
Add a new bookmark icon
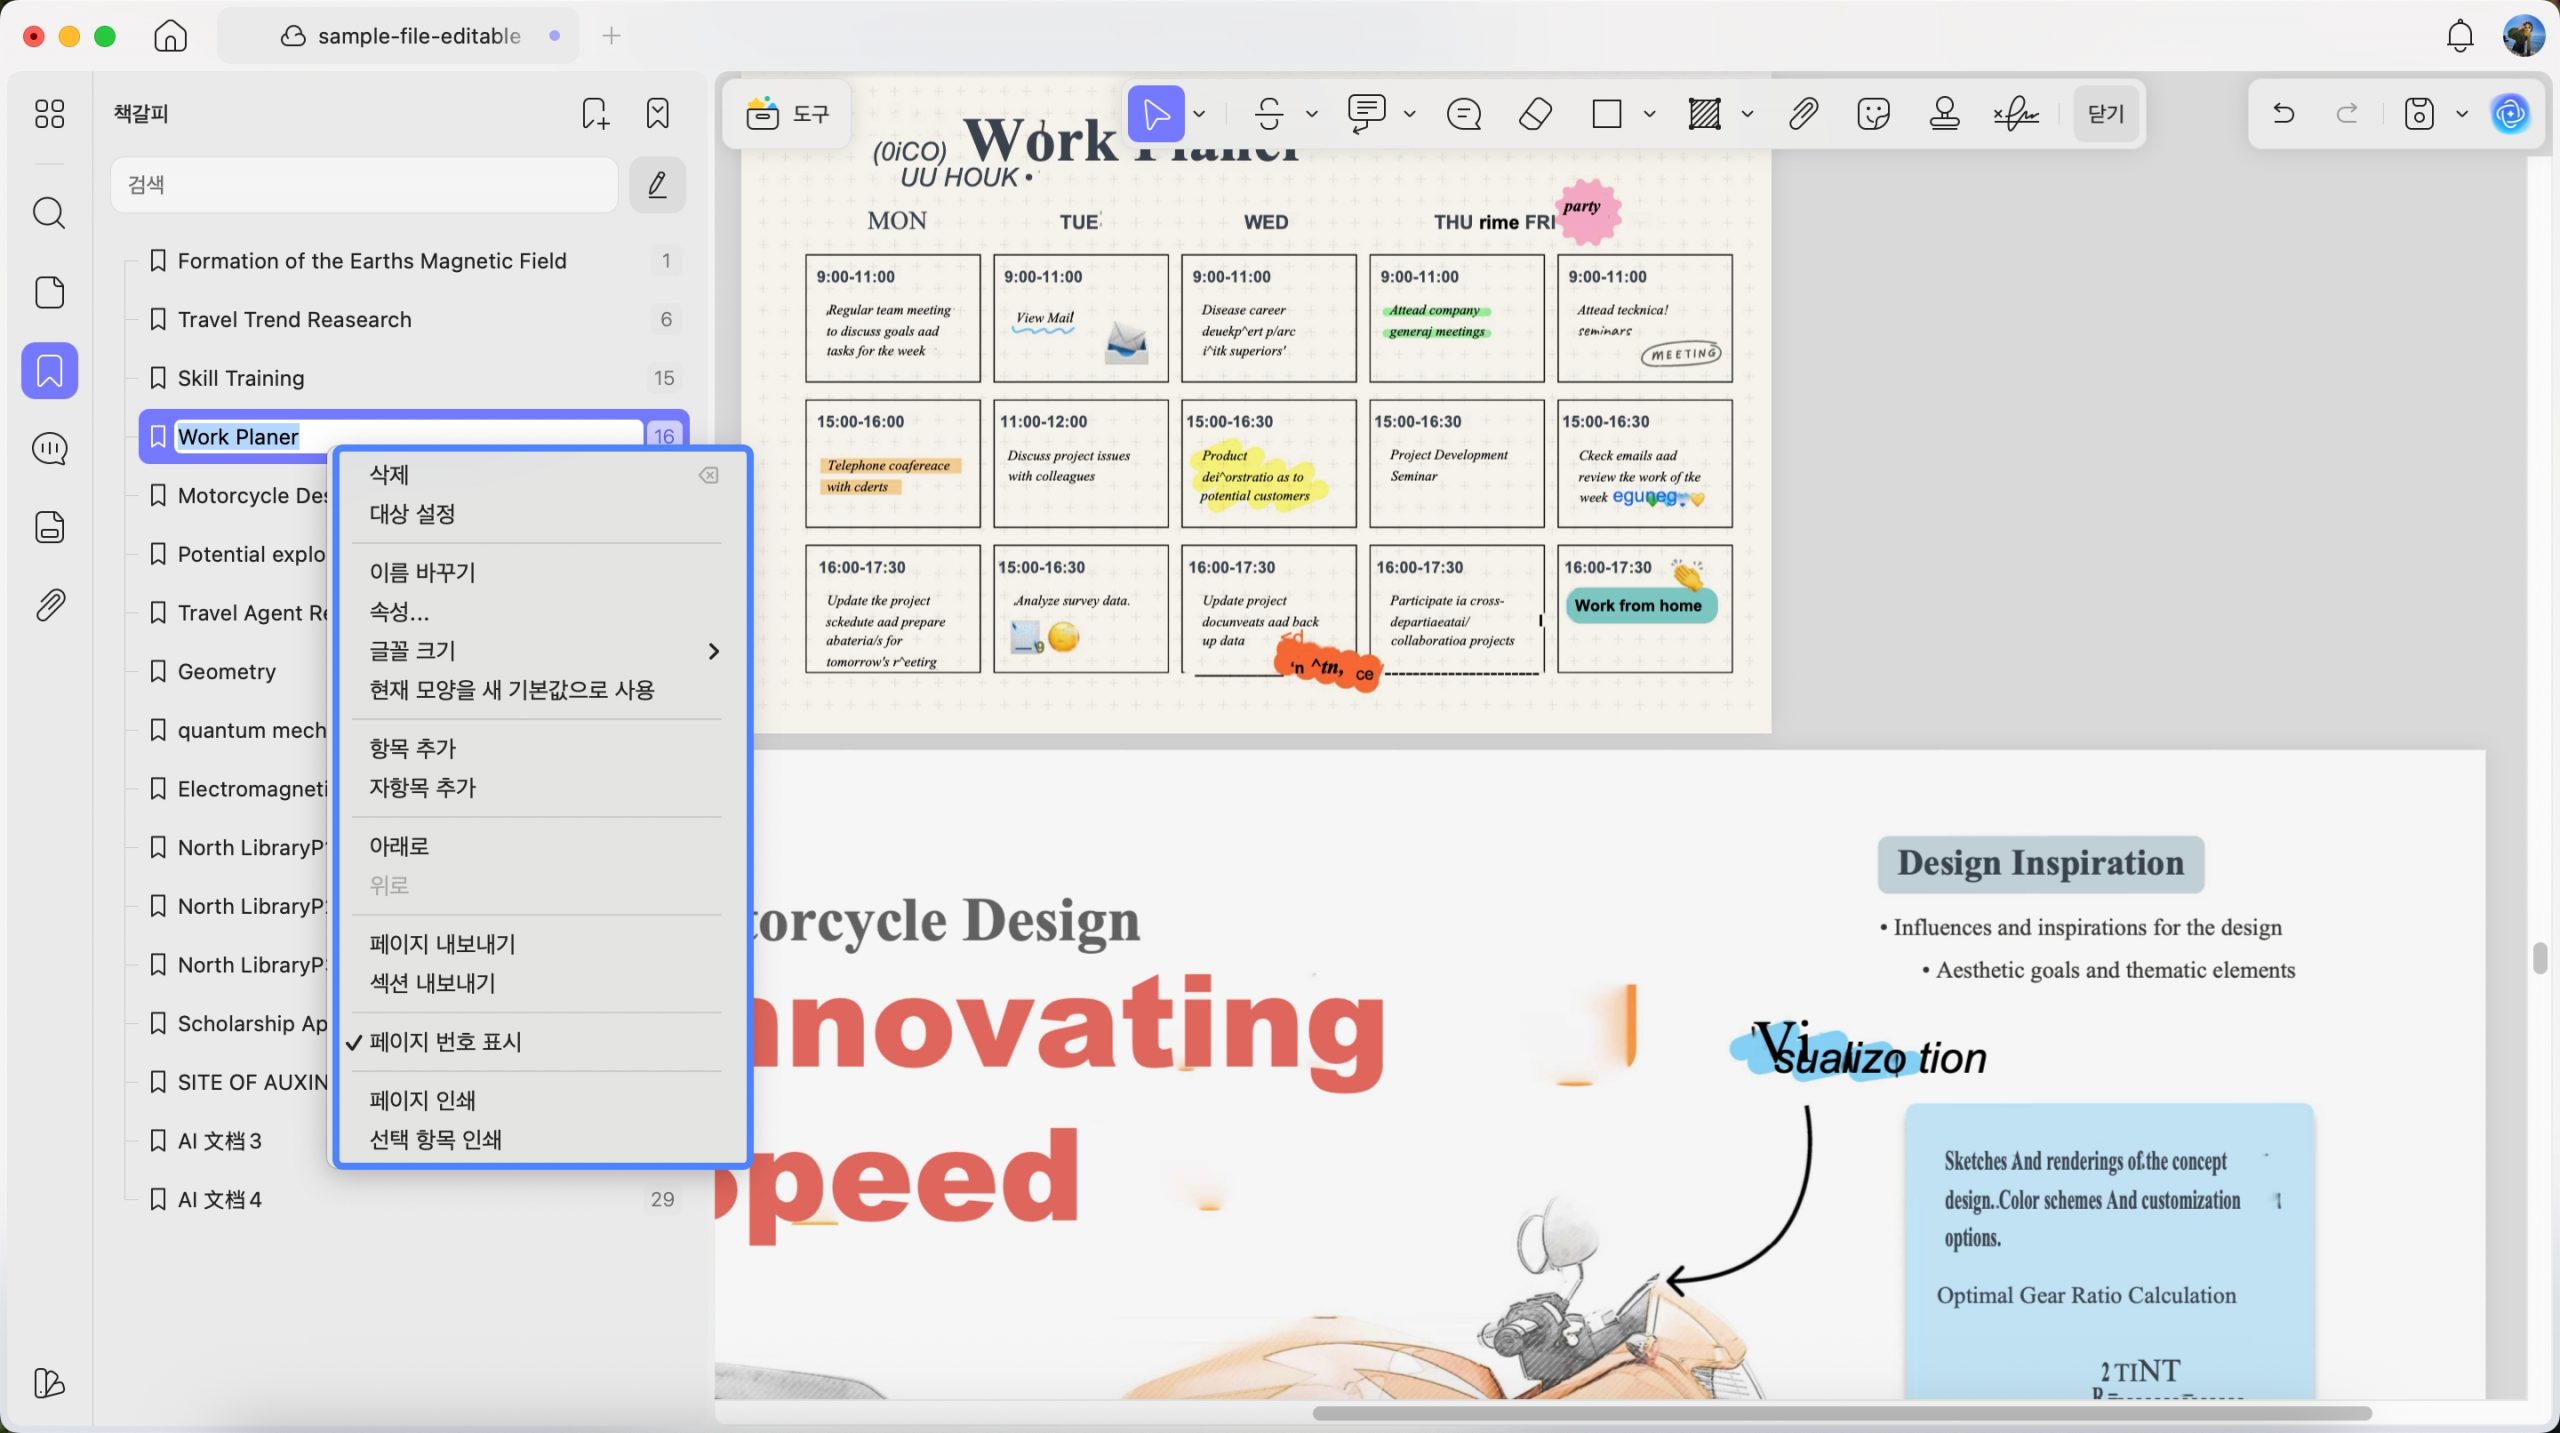[595, 113]
